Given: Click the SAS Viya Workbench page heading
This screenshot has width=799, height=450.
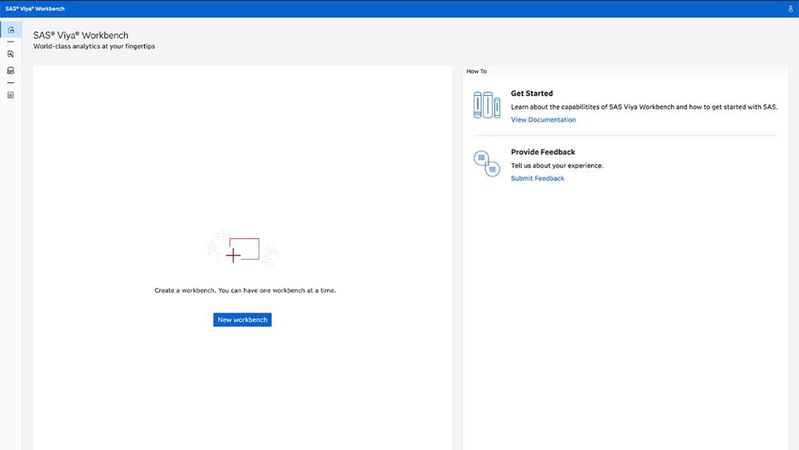Looking at the screenshot, I should (x=81, y=35).
